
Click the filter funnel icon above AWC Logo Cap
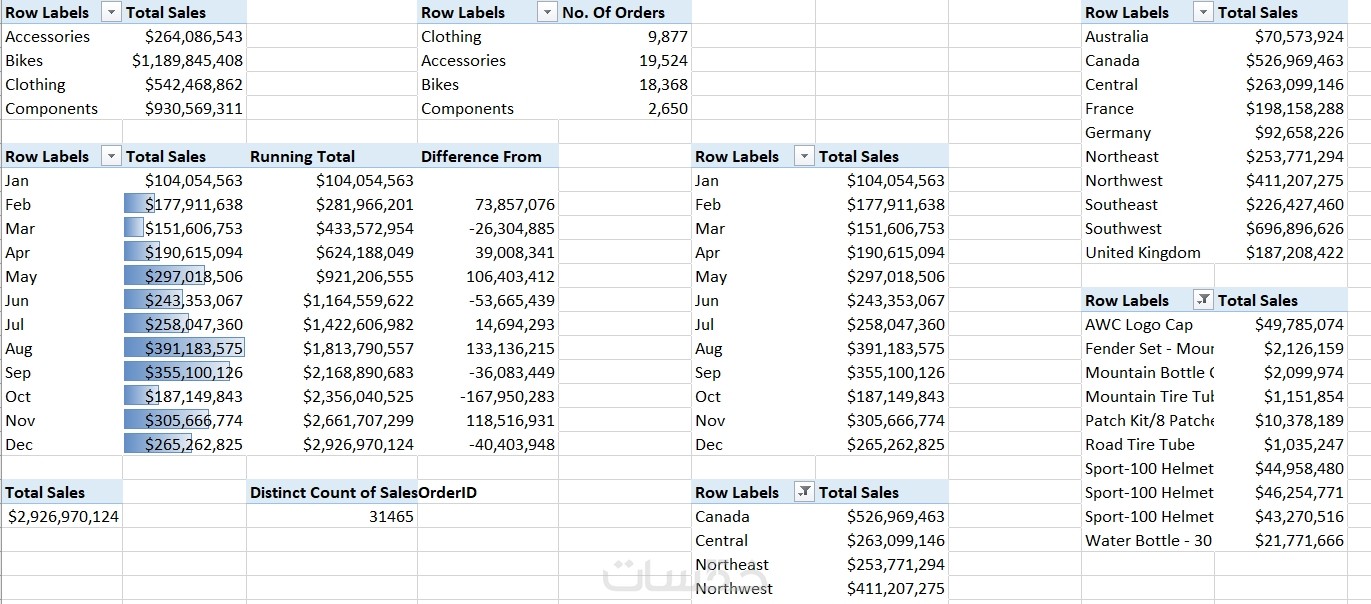pyautogui.click(x=1204, y=300)
